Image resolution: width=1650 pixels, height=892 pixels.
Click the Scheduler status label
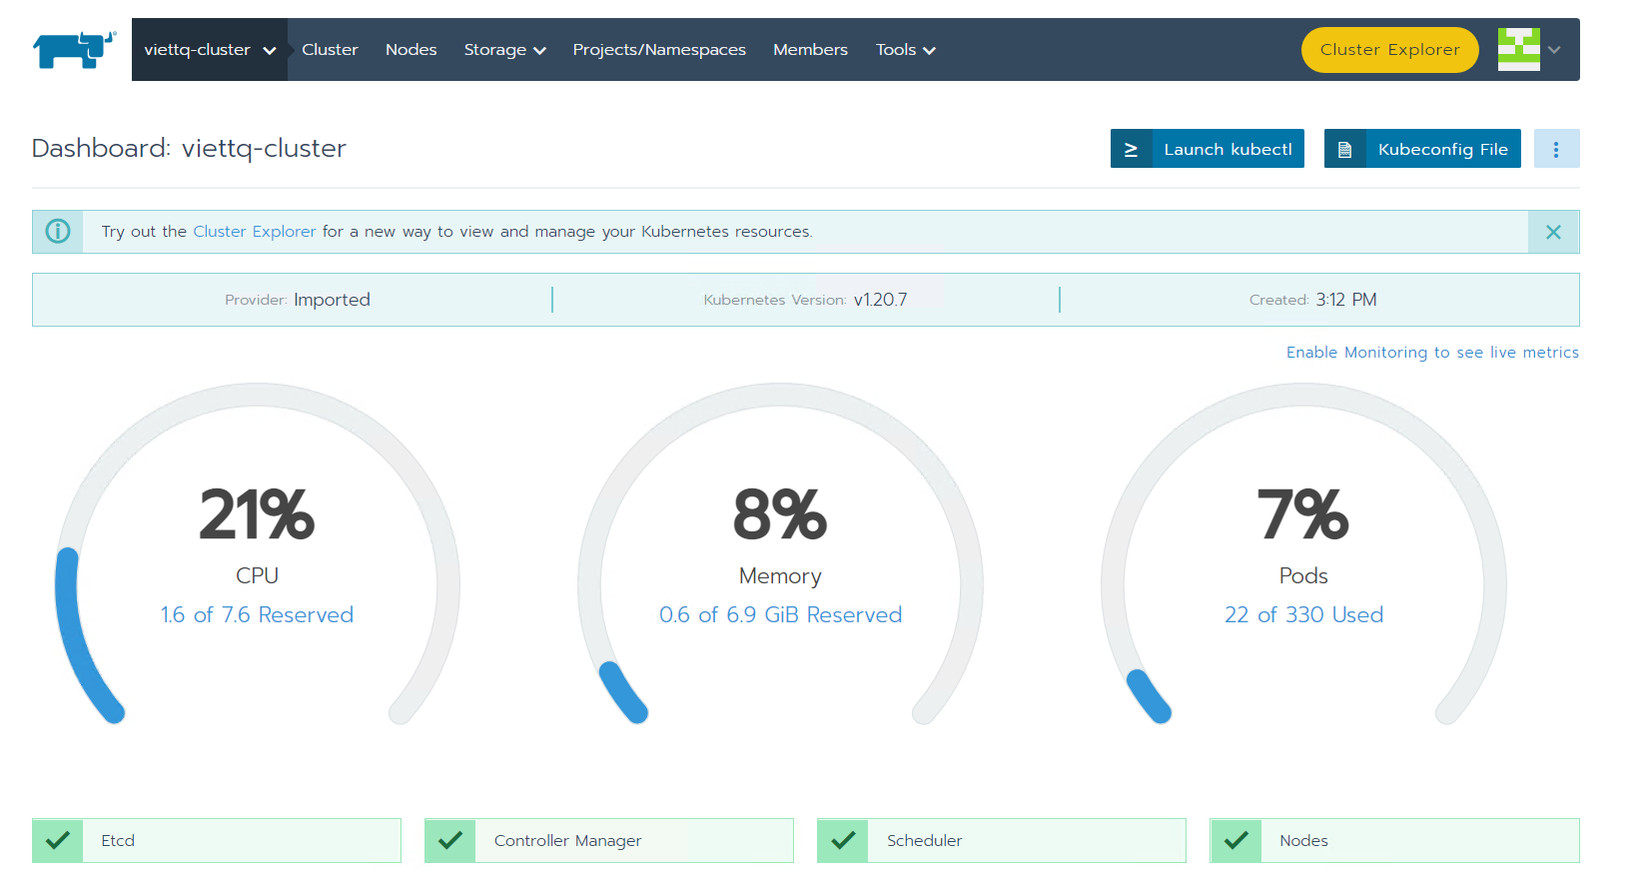924,841
